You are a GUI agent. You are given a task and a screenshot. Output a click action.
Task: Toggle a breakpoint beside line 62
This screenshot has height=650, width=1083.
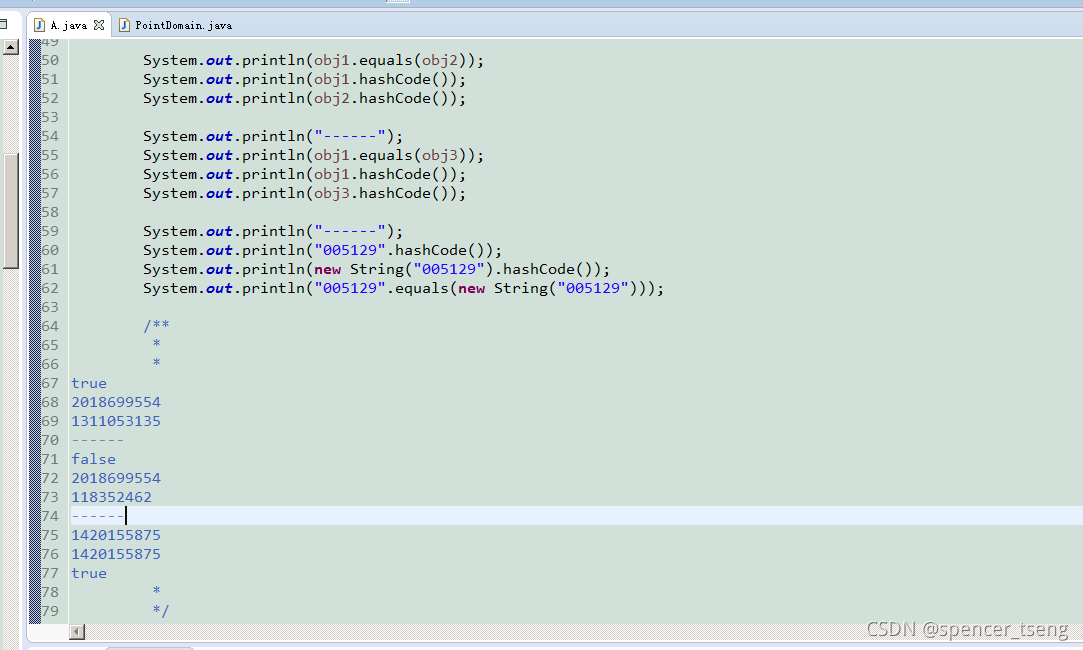[35, 288]
